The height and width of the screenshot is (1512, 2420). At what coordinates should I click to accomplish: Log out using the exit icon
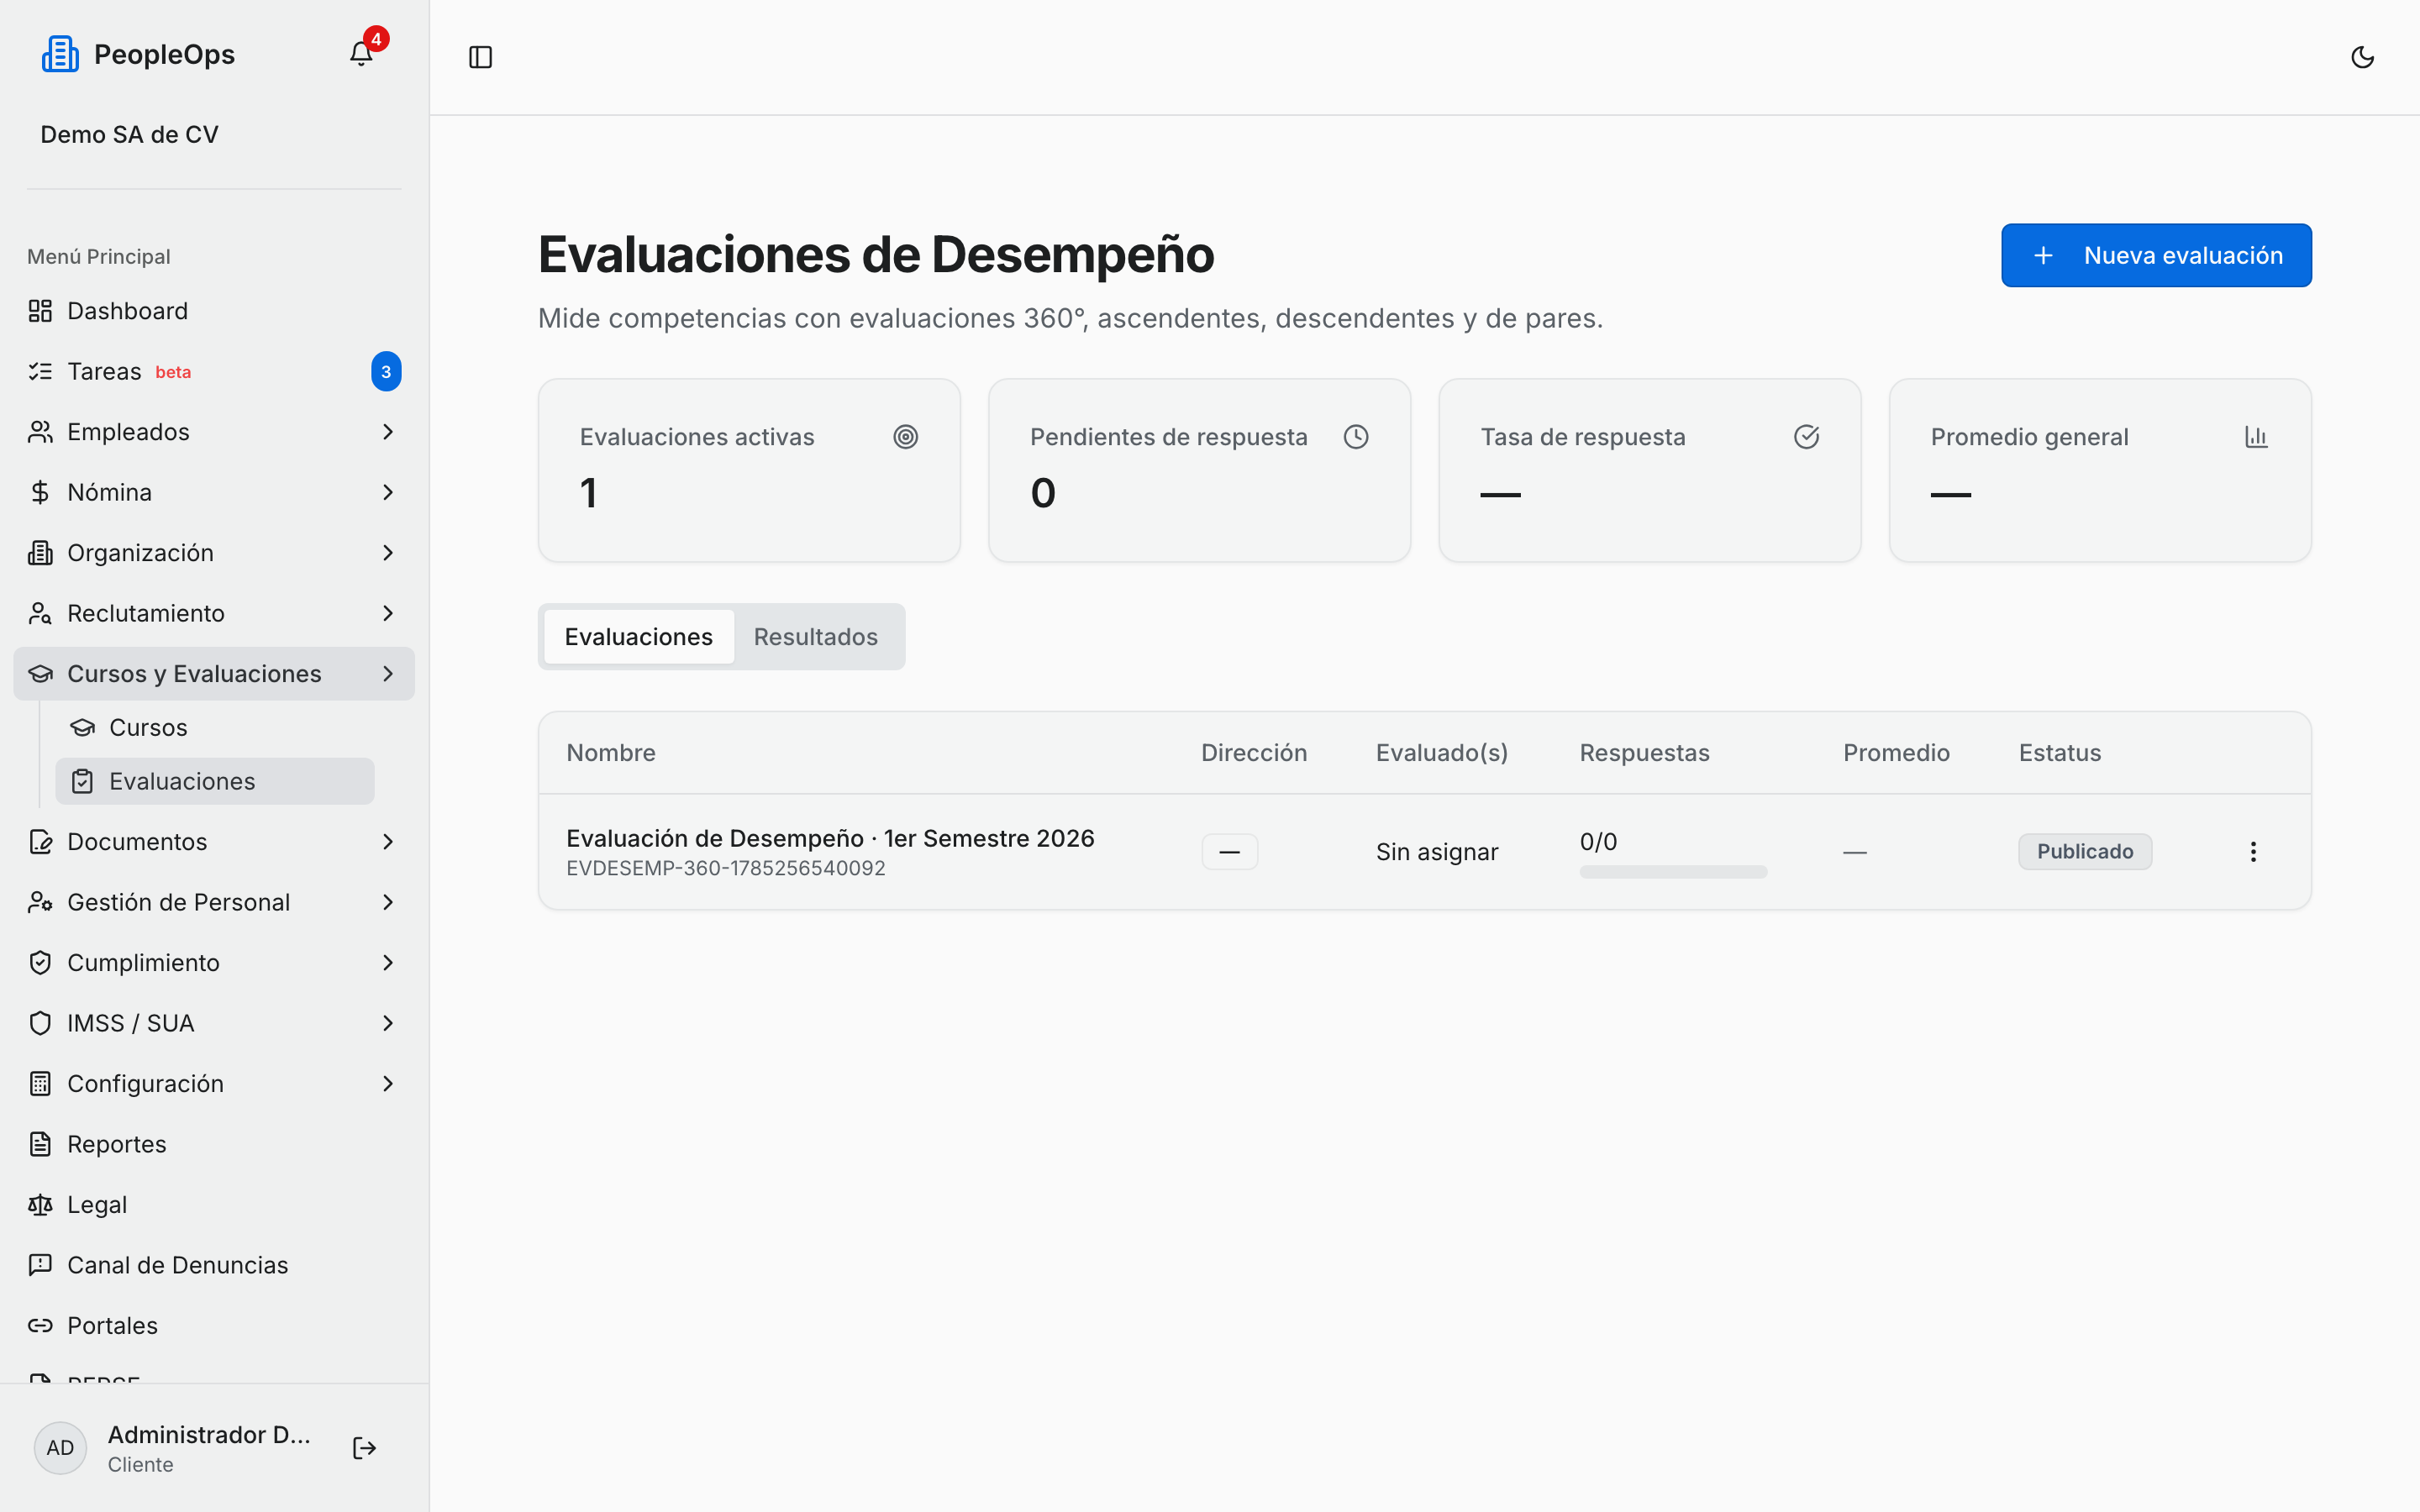365,1448
